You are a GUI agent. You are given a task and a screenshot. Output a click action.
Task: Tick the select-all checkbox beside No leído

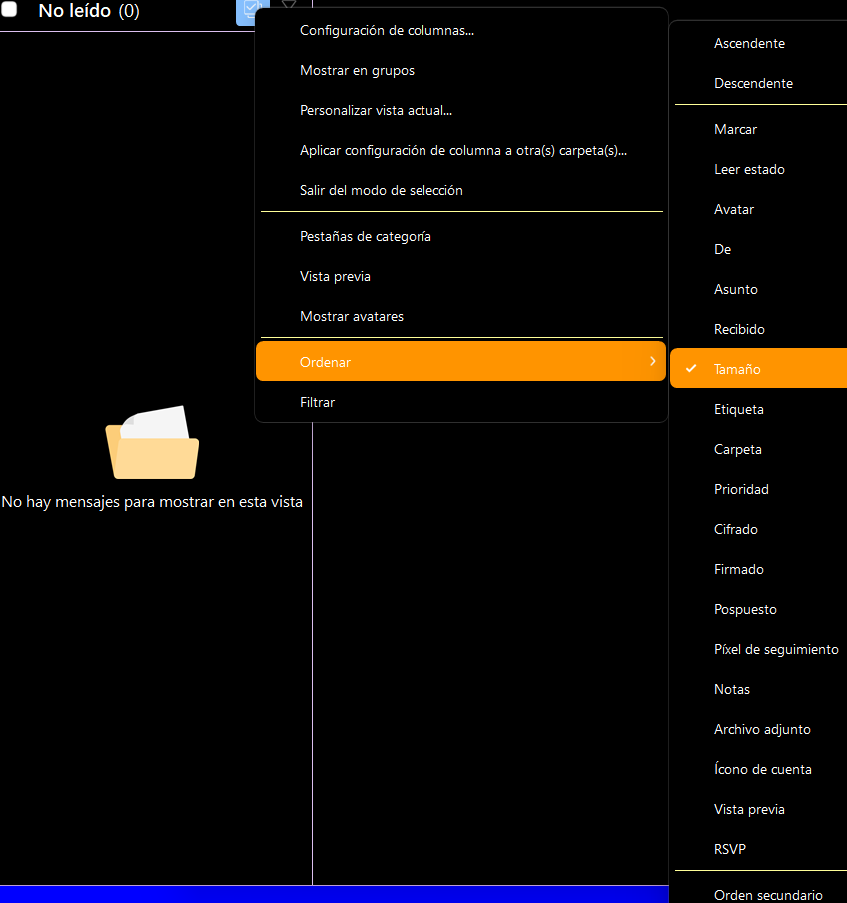(9, 10)
